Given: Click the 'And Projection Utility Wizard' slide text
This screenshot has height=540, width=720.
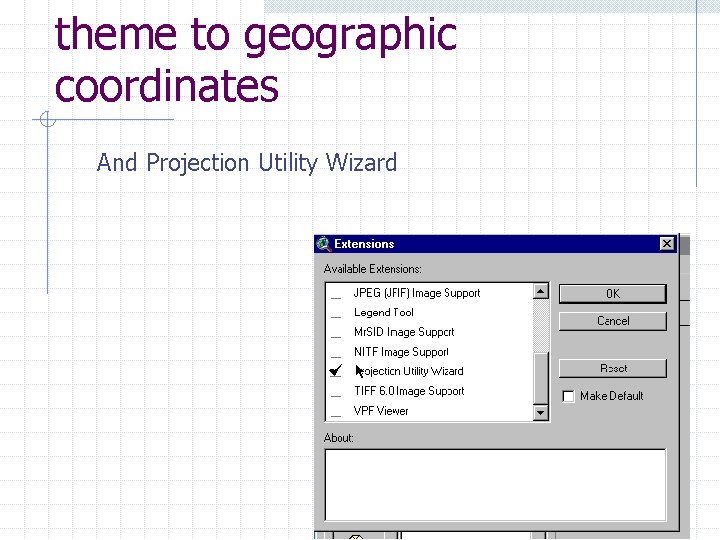Looking at the screenshot, I should [247, 163].
